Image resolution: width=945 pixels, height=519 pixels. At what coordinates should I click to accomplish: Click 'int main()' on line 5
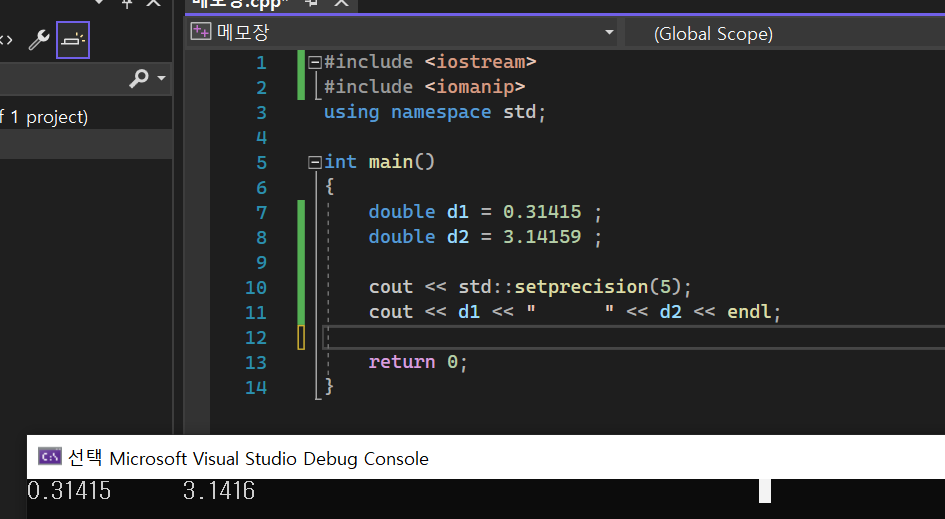click(379, 162)
